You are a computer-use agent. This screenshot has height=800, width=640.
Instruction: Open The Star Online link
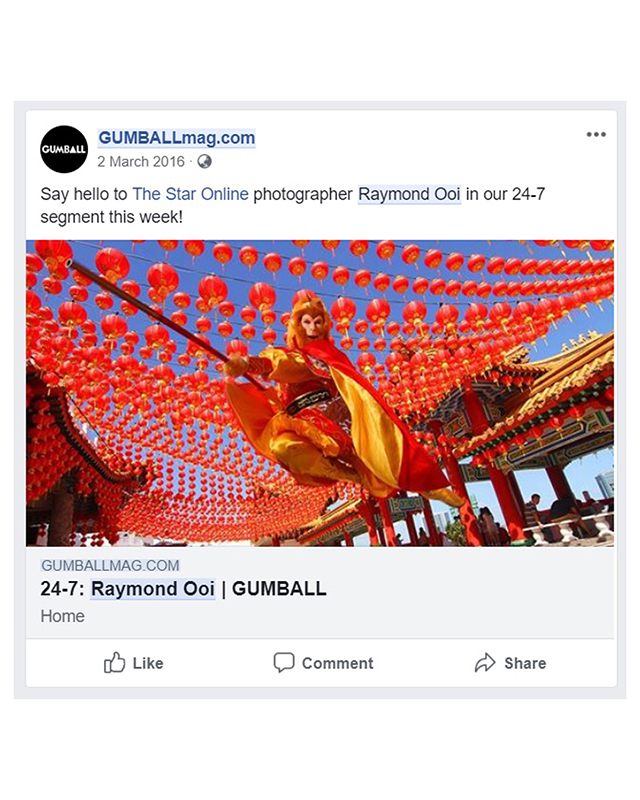190,194
